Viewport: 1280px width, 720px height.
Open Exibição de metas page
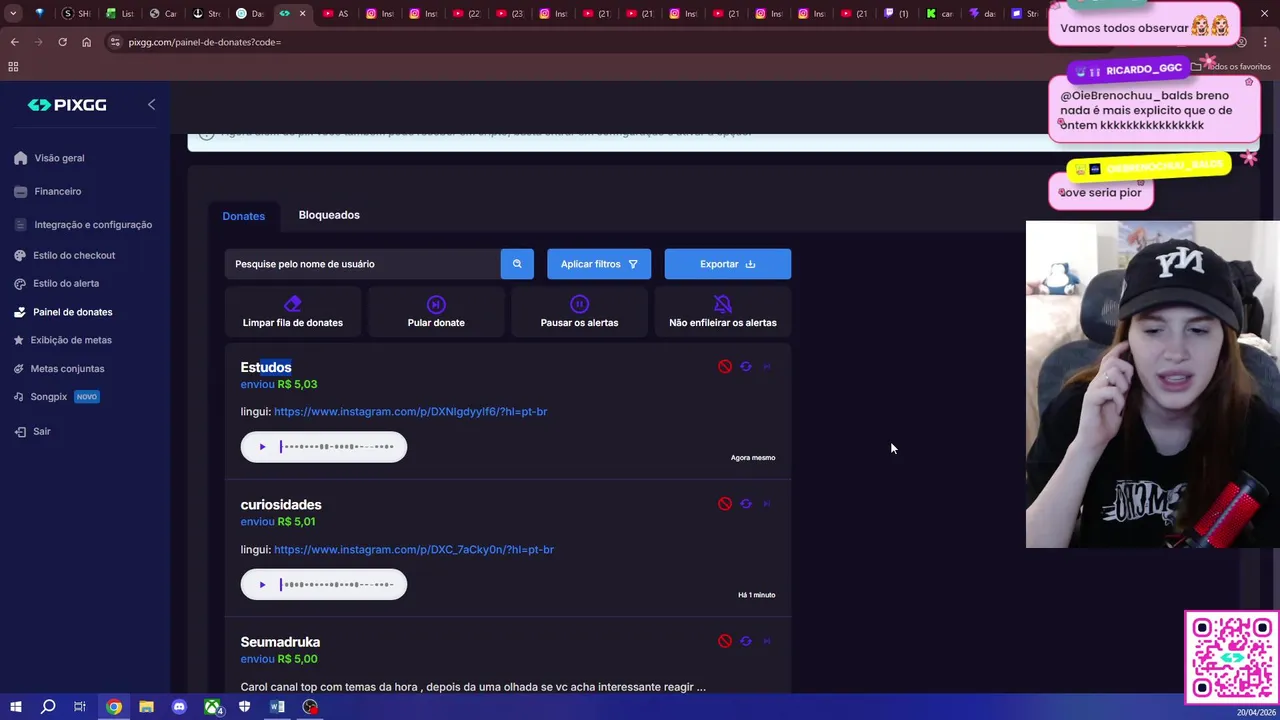pyautogui.click(x=70, y=340)
